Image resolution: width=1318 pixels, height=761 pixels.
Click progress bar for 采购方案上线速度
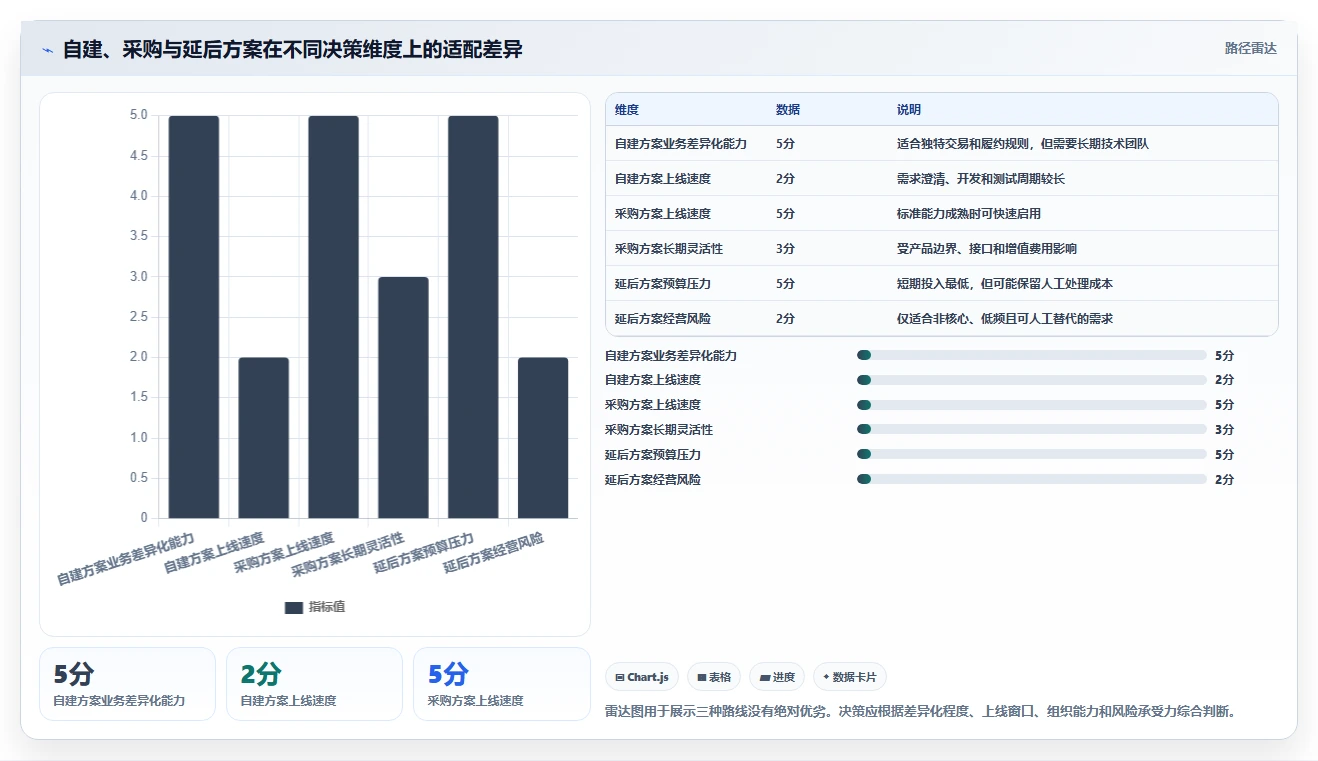(x=1032, y=405)
